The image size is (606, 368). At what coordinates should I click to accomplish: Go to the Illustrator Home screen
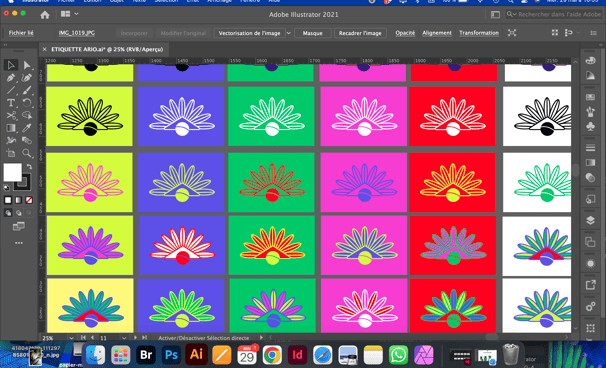[x=45, y=15]
